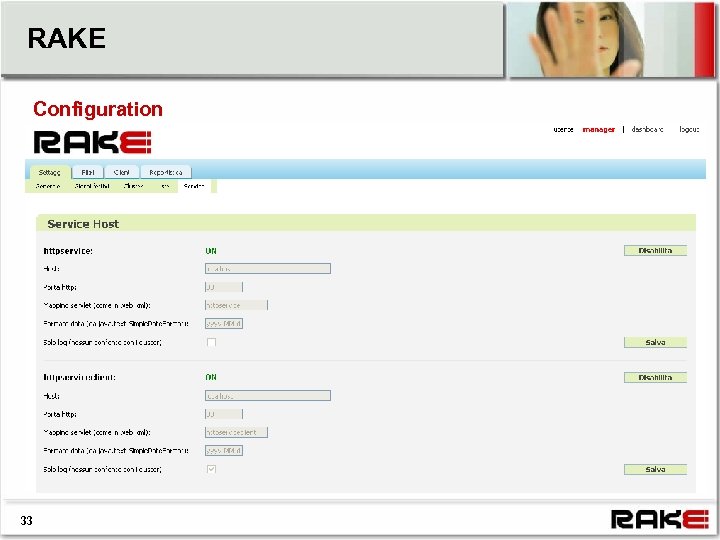Screen dimensions: 720x540
Task: Select the Generale sub-tab
Action: point(48,186)
